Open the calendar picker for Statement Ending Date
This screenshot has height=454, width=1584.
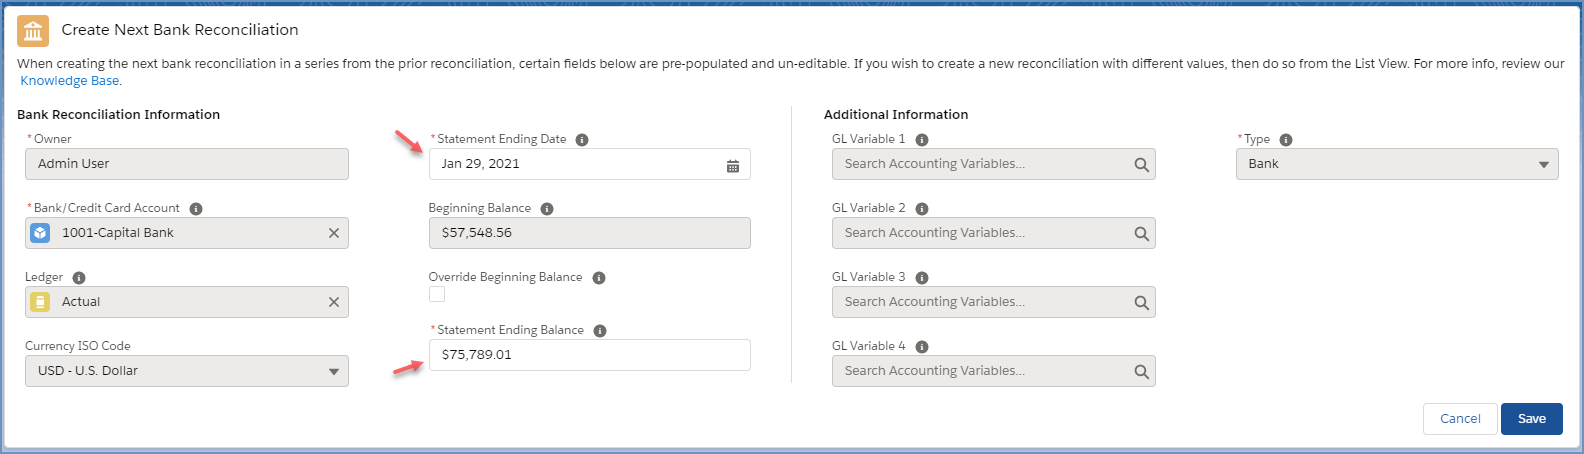tap(732, 165)
